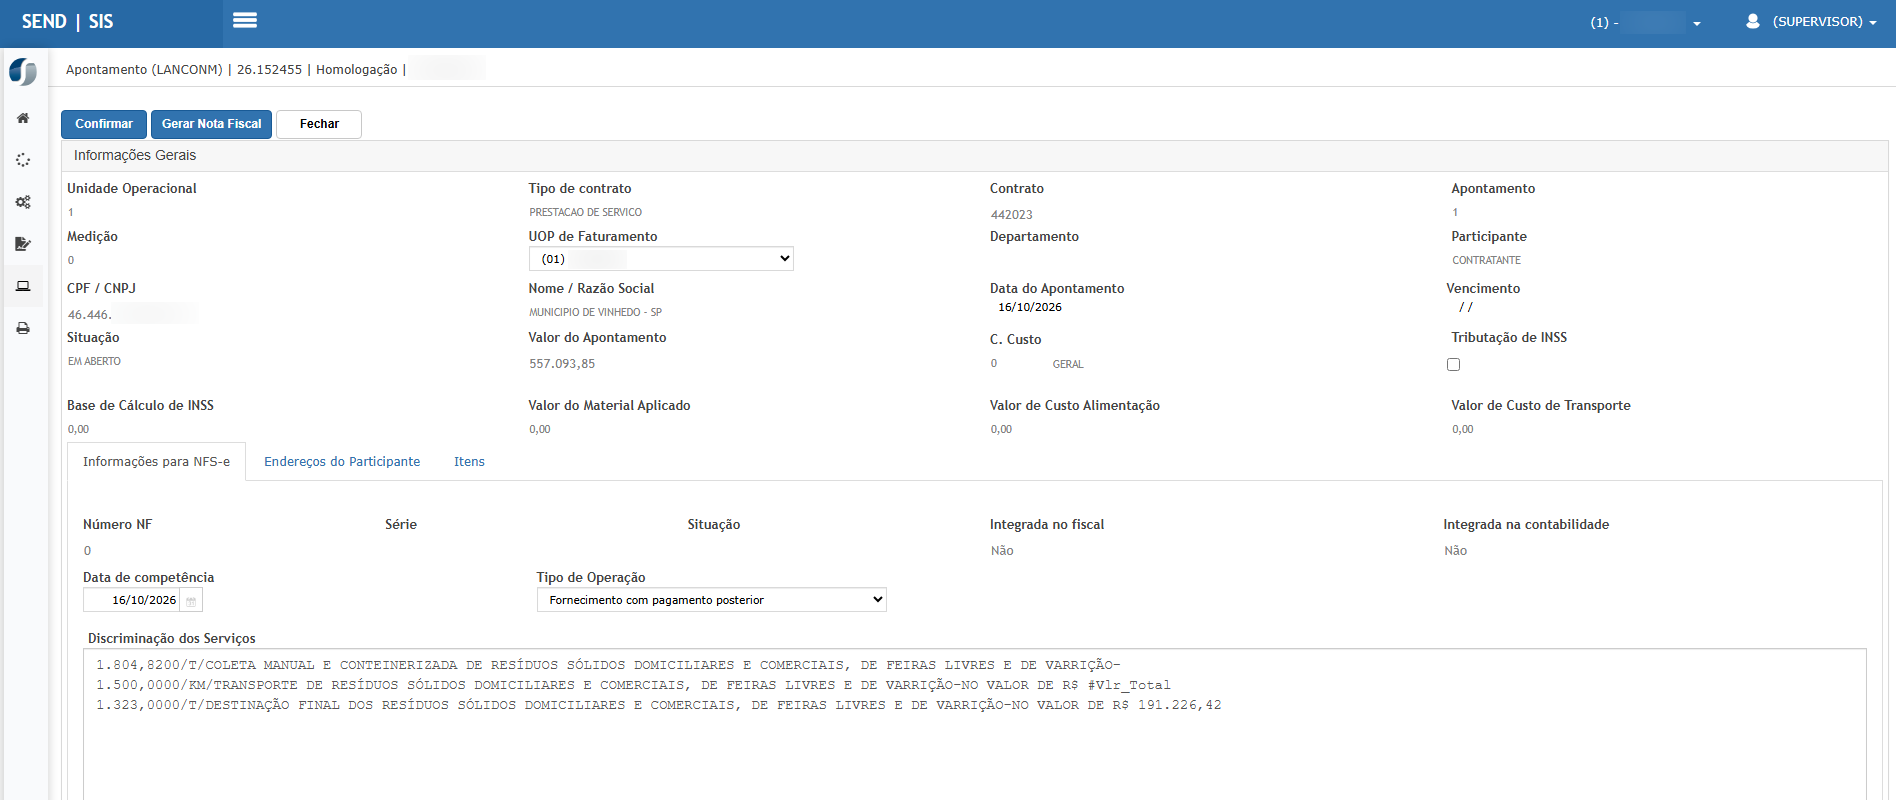Click the Informações Gerais panel header

coord(975,155)
